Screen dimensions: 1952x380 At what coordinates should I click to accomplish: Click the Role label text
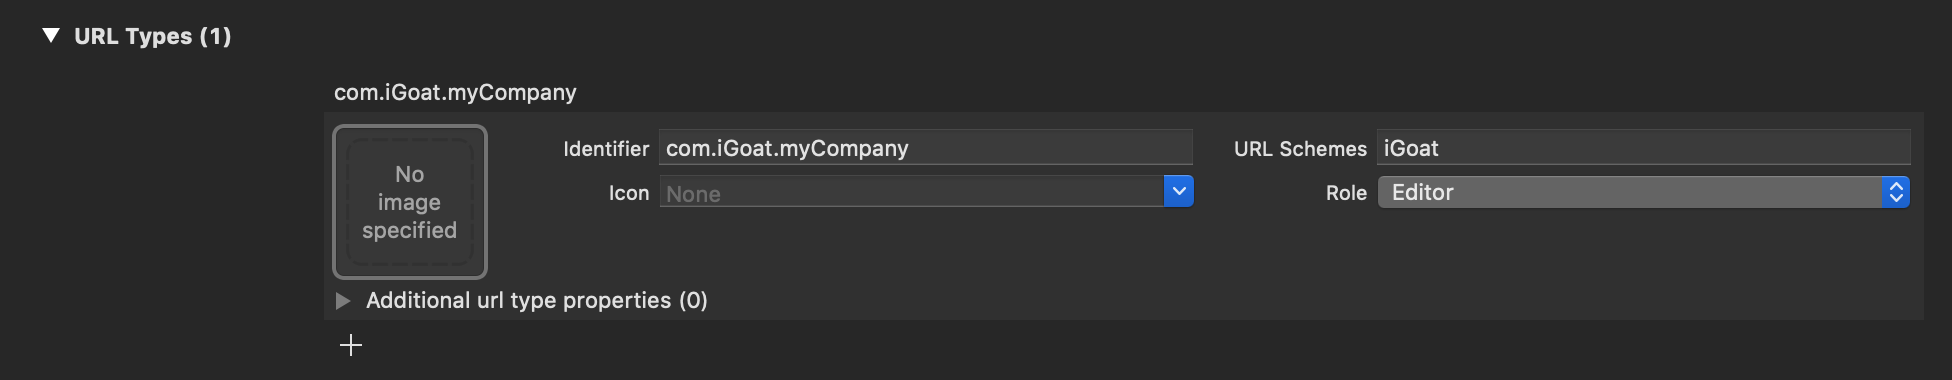(1346, 193)
